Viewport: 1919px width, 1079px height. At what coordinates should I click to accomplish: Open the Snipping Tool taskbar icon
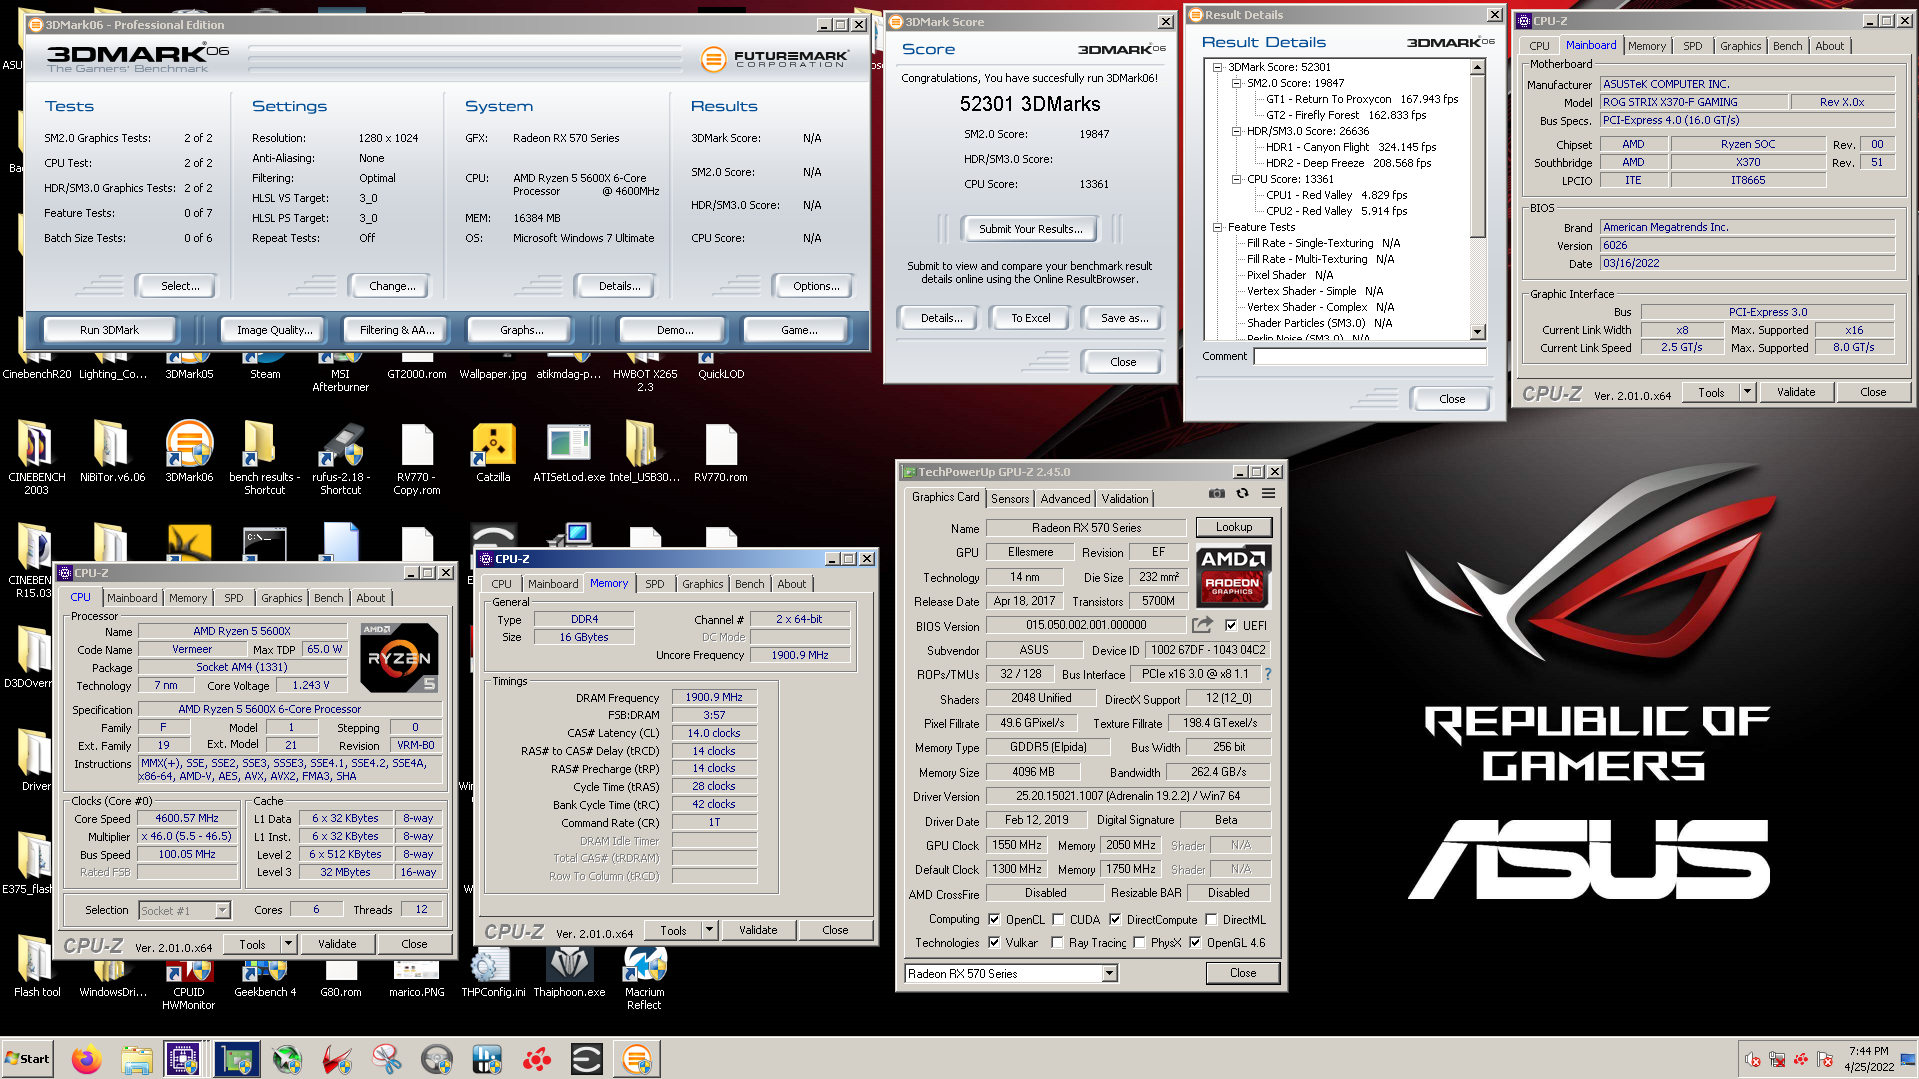pyautogui.click(x=387, y=1059)
